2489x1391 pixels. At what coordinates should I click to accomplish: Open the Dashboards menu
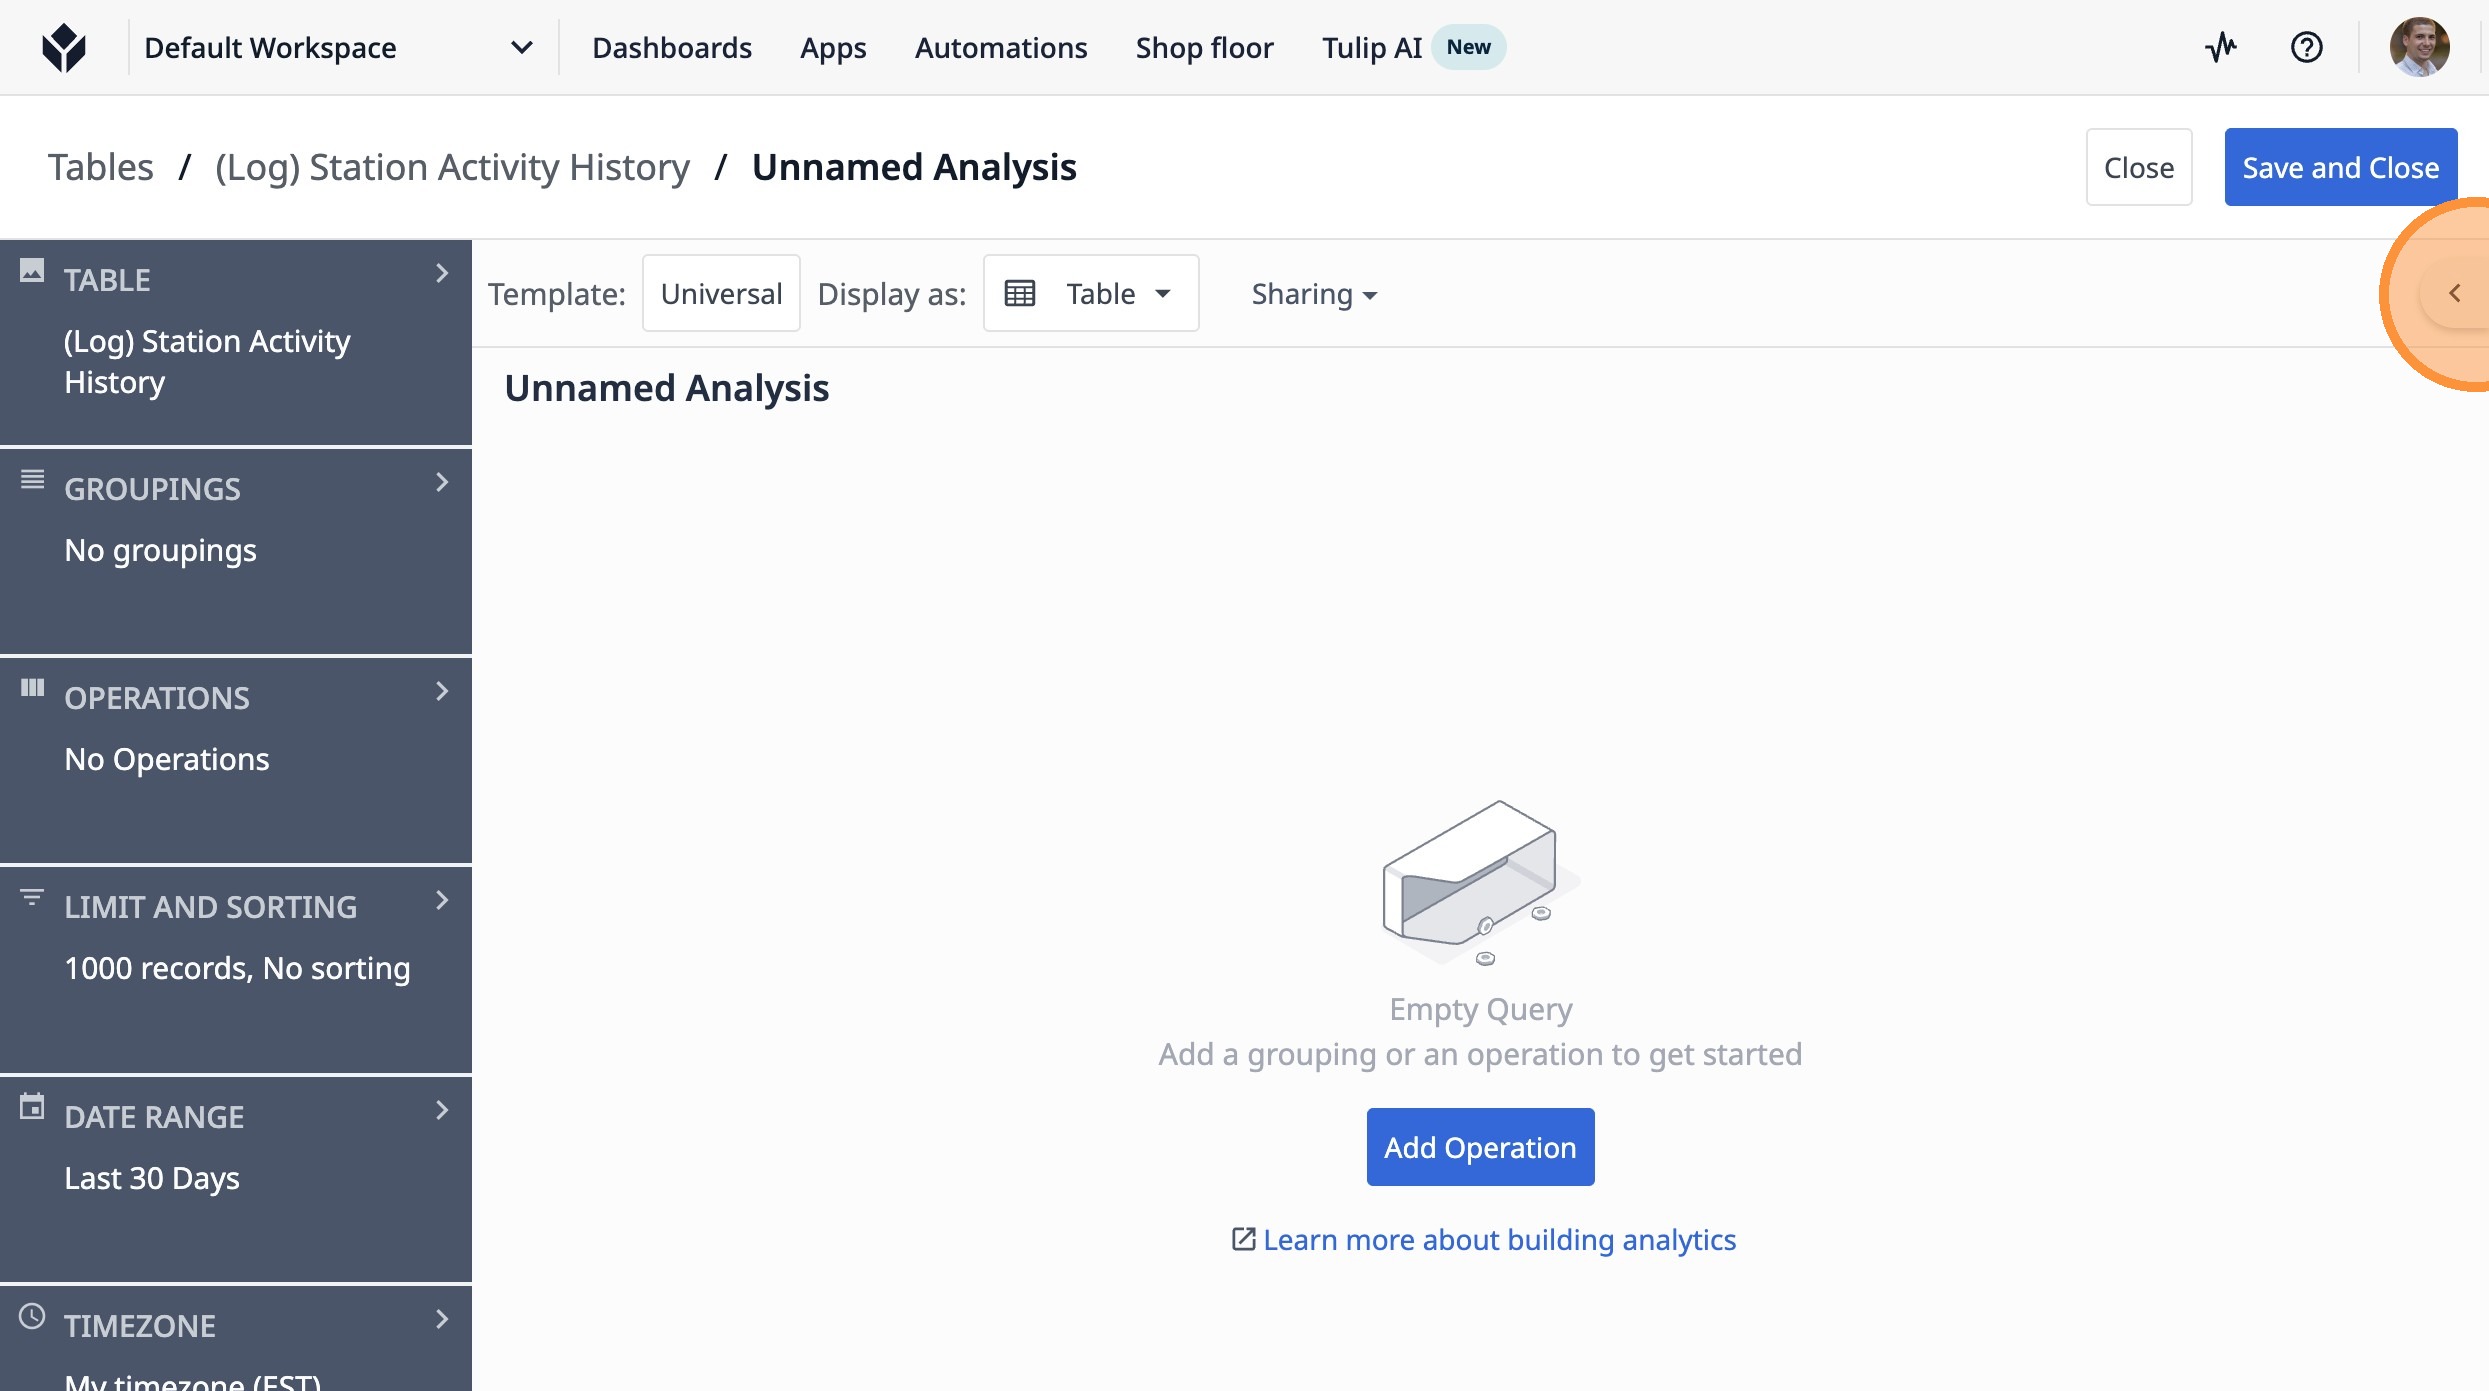[x=671, y=47]
